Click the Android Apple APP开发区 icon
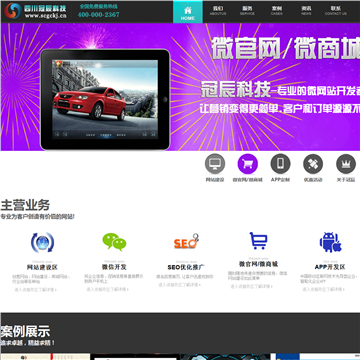360x360 pixels. point(330,242)
